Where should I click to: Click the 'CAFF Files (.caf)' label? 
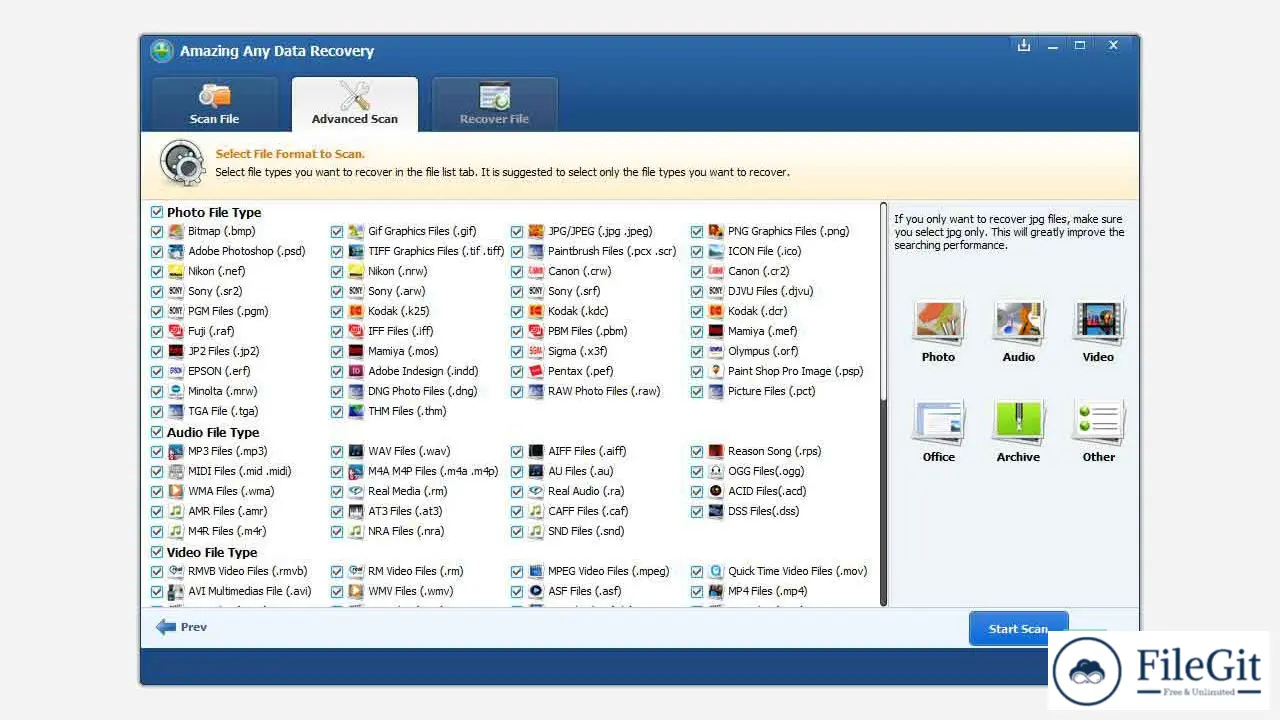(x=588, y=511)
